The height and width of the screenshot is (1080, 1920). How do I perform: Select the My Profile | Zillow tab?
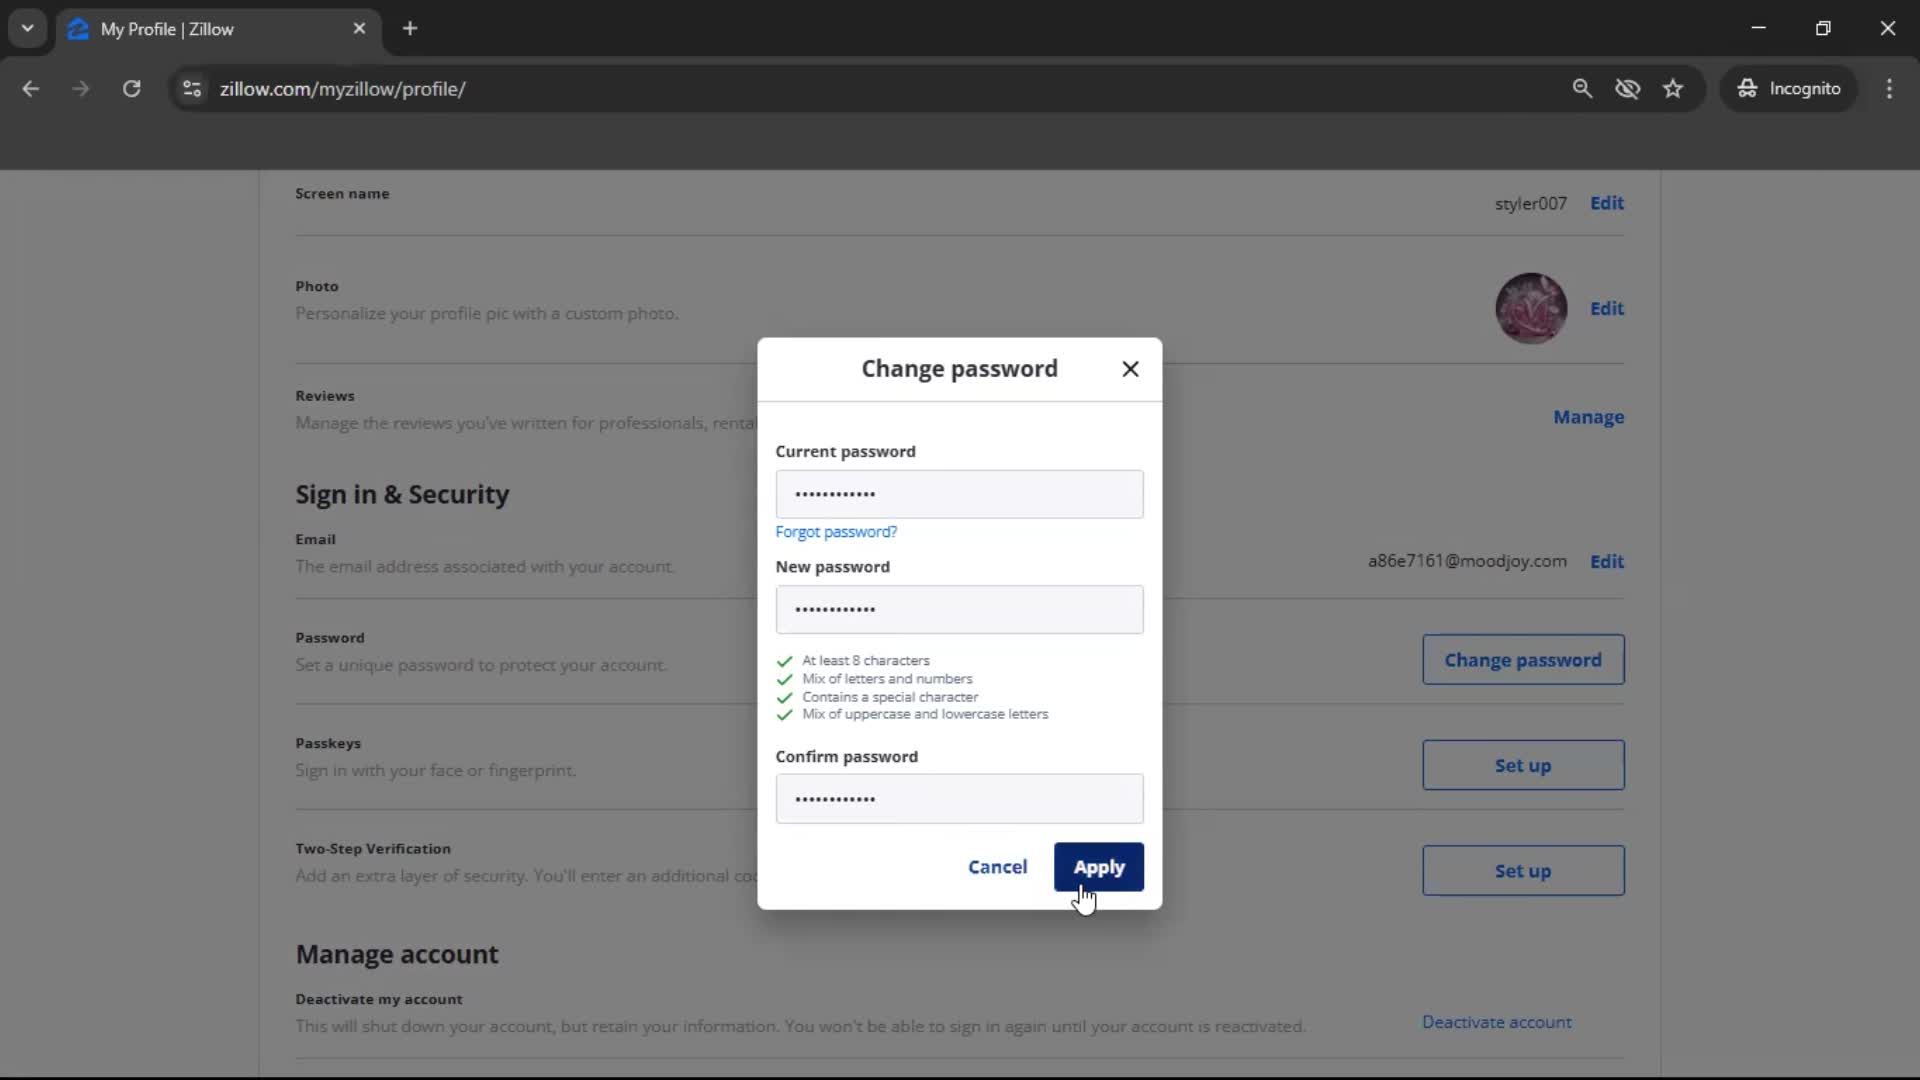tap(180, 28)
